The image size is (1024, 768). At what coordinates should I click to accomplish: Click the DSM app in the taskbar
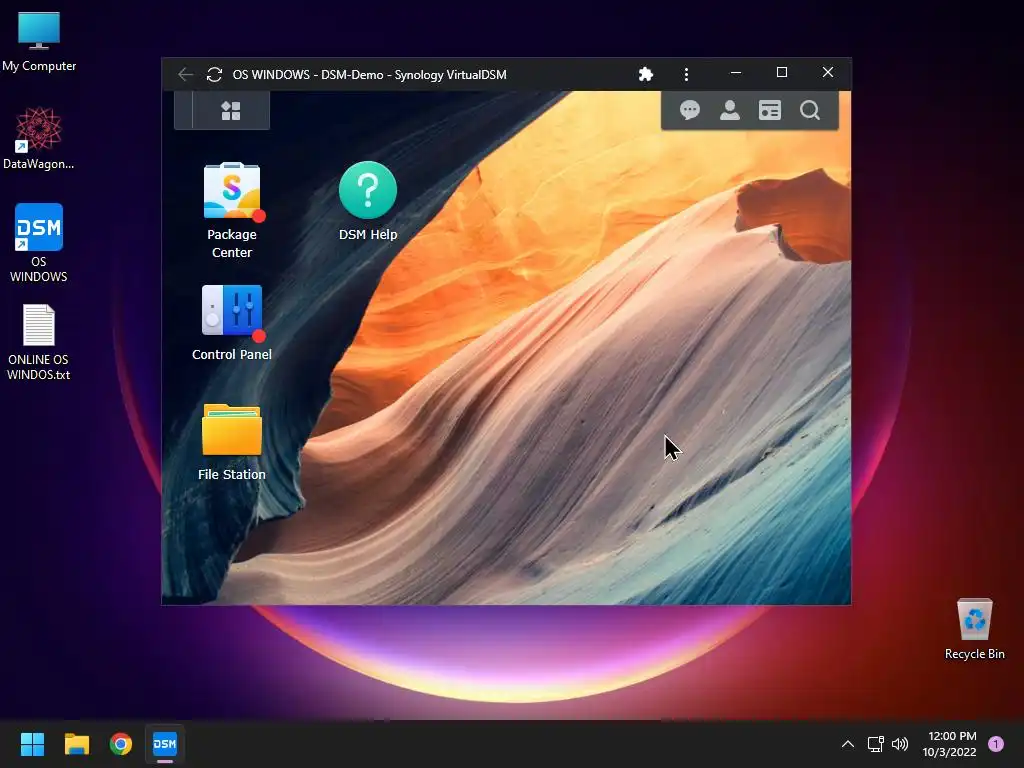pyautogui.click(x=165, y=744)
